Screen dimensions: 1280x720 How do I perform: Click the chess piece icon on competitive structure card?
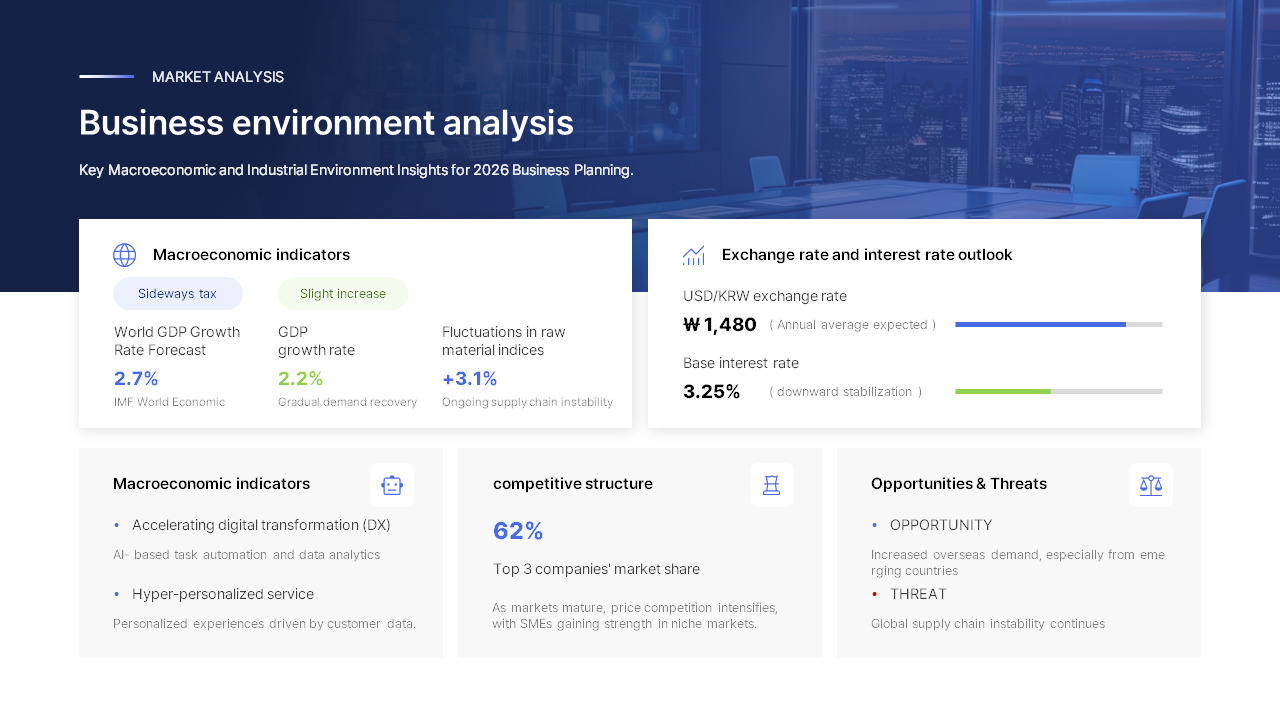(771, 485)
